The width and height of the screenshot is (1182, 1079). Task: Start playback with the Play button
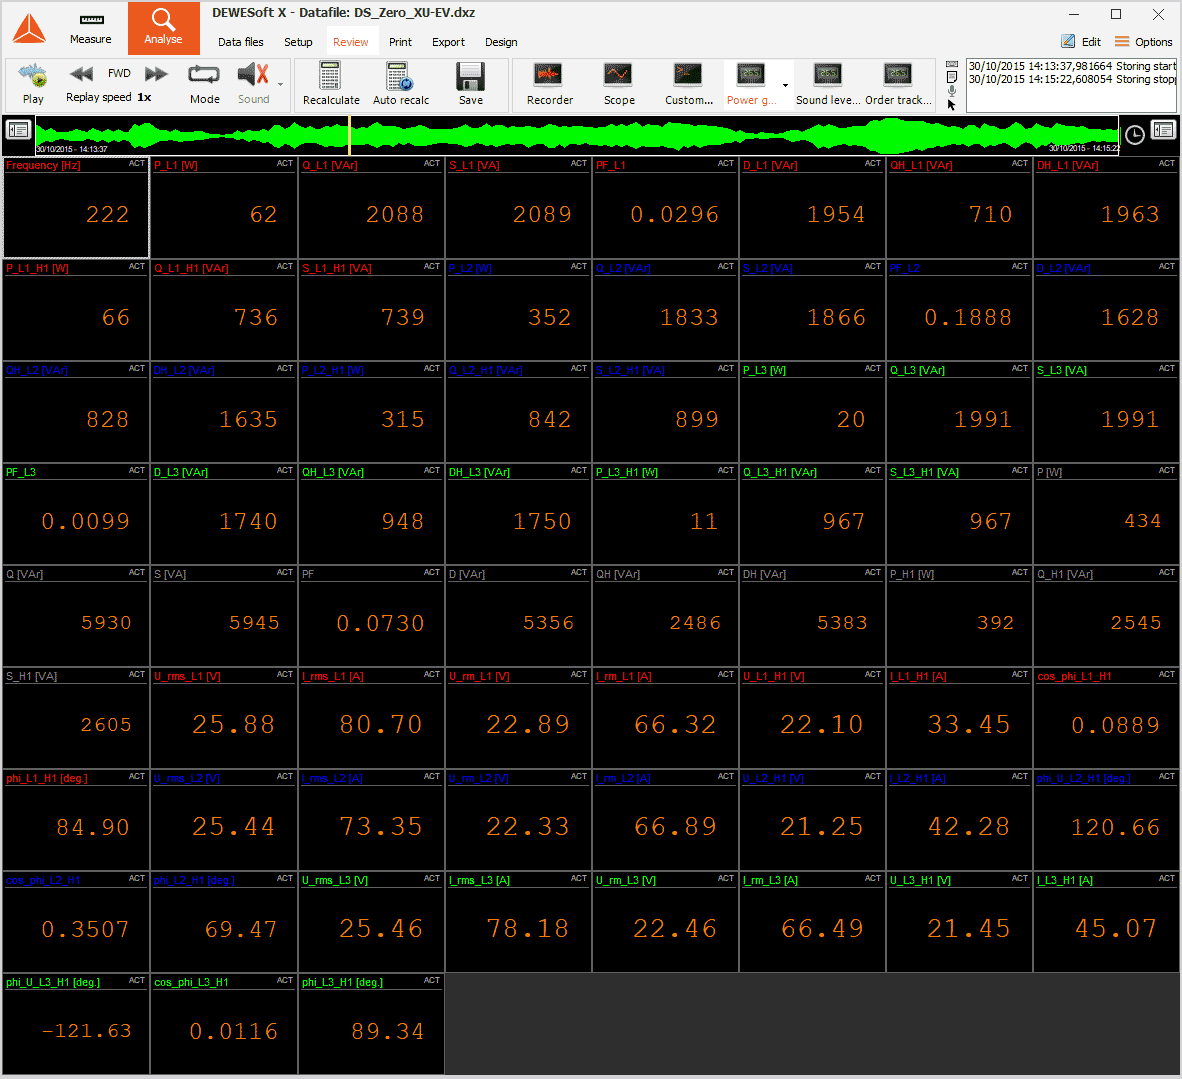coord(33,83)
